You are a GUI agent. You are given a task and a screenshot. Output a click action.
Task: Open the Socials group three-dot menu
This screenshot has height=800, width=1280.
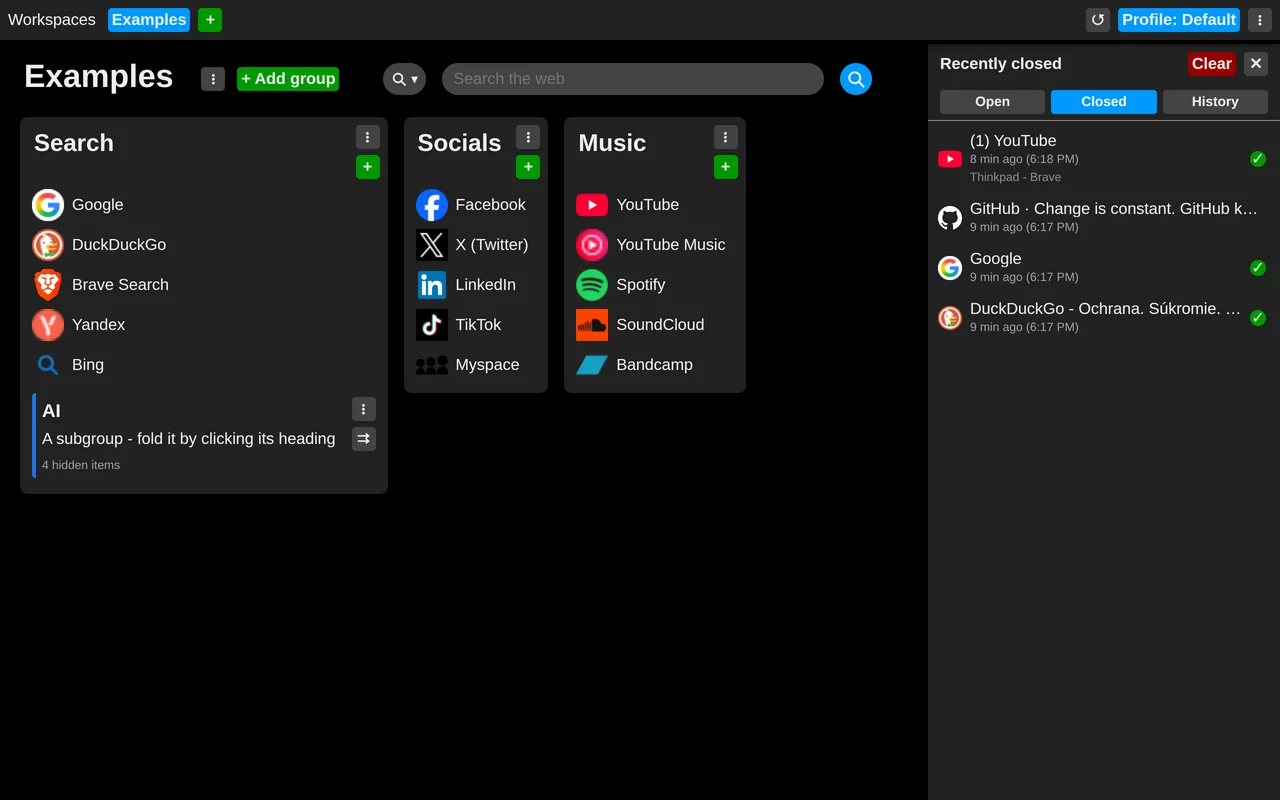tap(528, 137)
